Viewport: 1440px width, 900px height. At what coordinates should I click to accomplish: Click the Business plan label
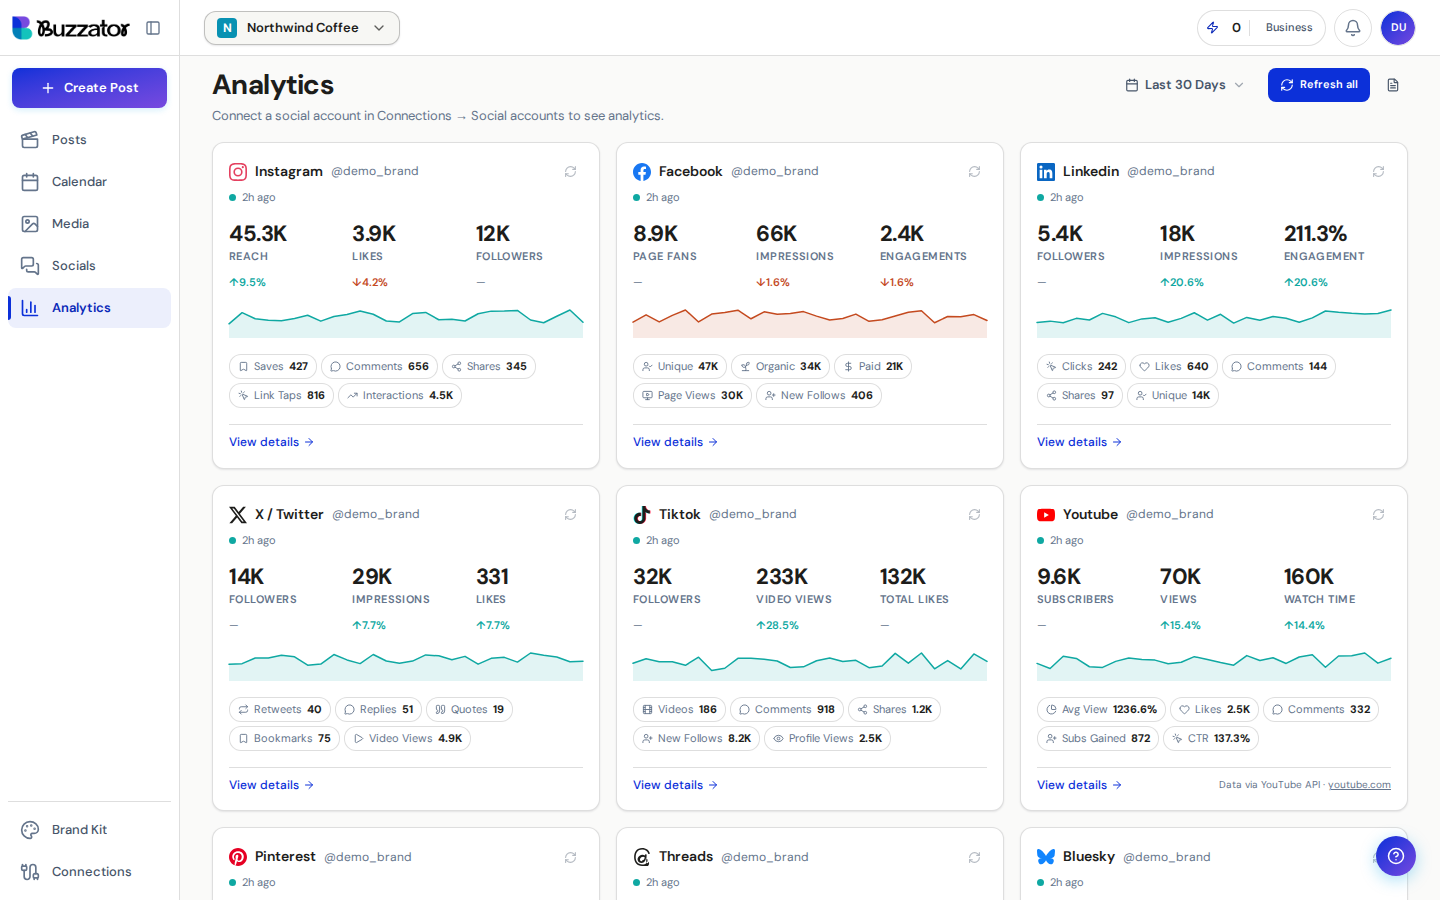[1289, 28]
